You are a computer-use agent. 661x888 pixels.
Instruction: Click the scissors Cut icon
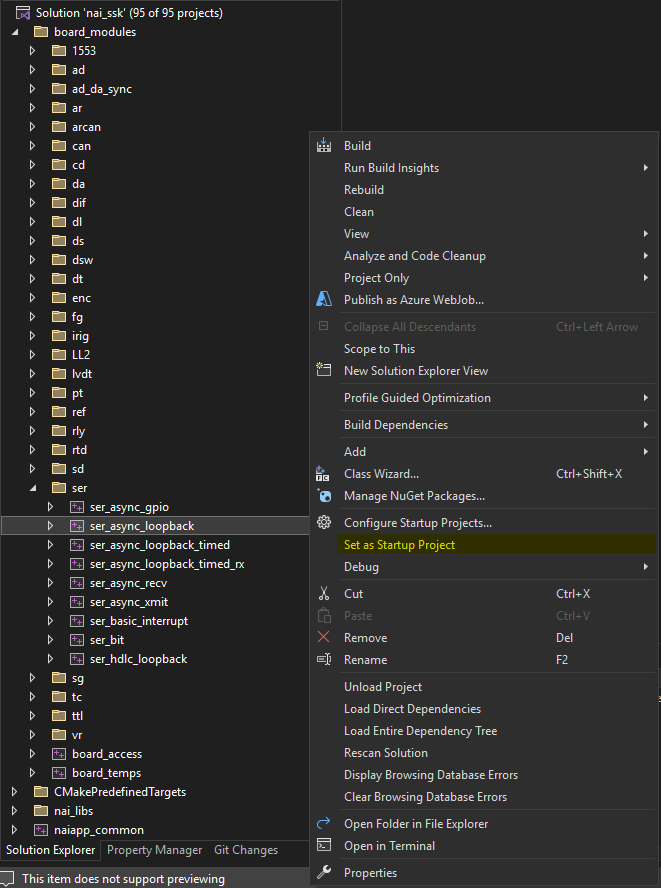(x=323, y=594)
